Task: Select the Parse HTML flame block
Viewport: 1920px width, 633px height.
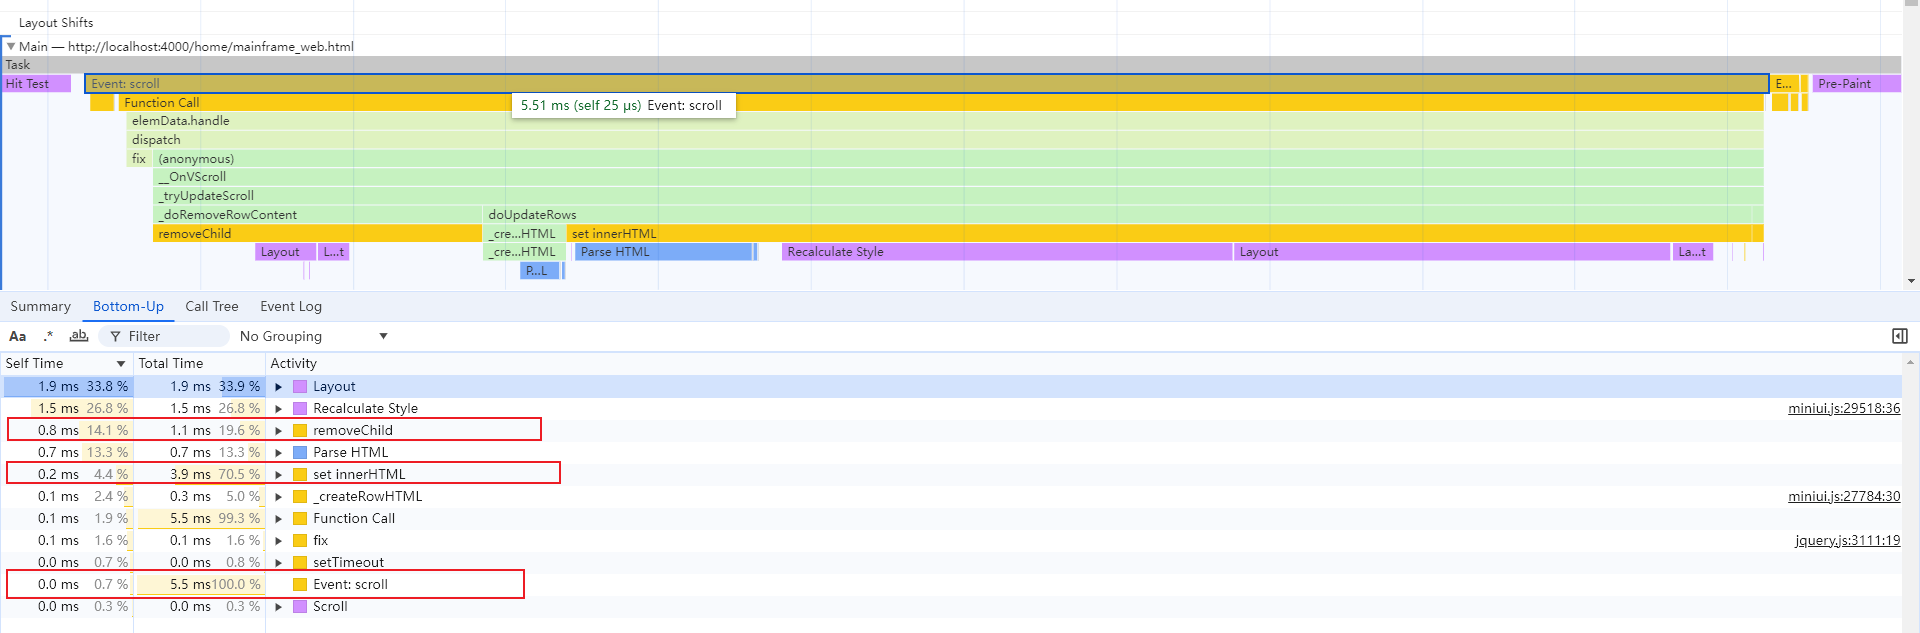Action: (664, 252)
